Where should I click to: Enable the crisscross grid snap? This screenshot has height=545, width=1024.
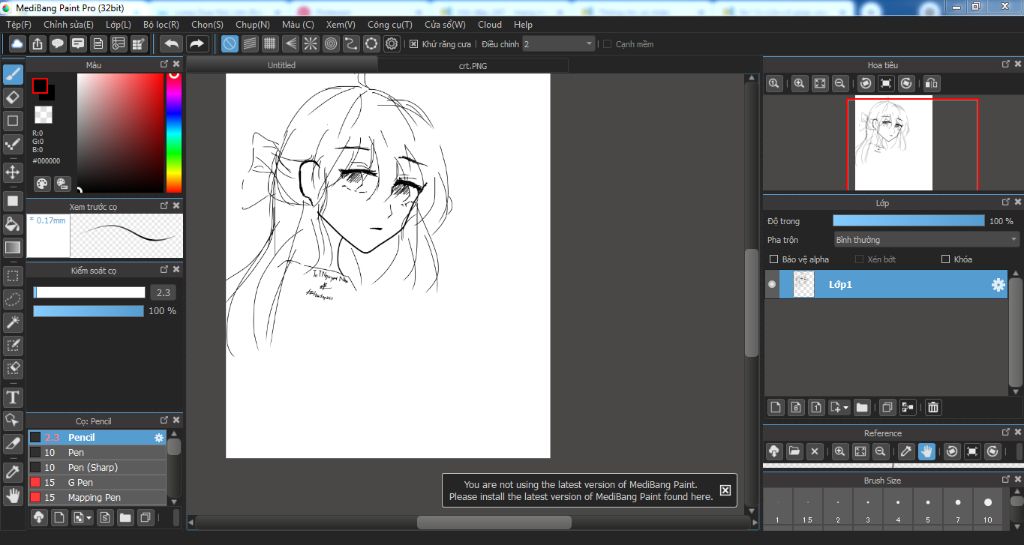coord(270,44)
